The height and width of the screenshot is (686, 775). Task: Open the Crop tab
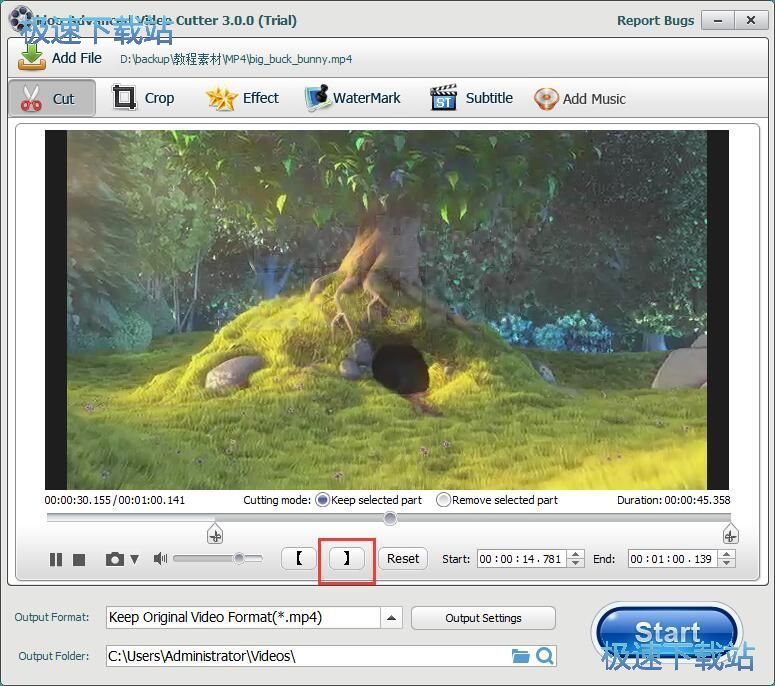(x=143, y=98)
